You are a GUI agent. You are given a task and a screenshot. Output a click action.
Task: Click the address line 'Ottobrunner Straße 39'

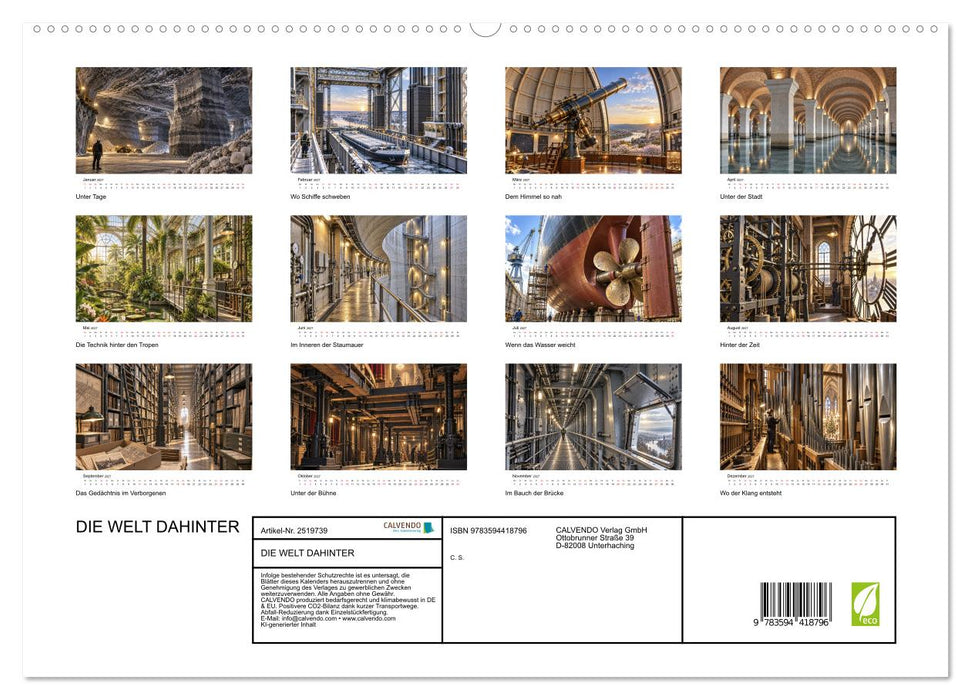click(x=594, y=538)
